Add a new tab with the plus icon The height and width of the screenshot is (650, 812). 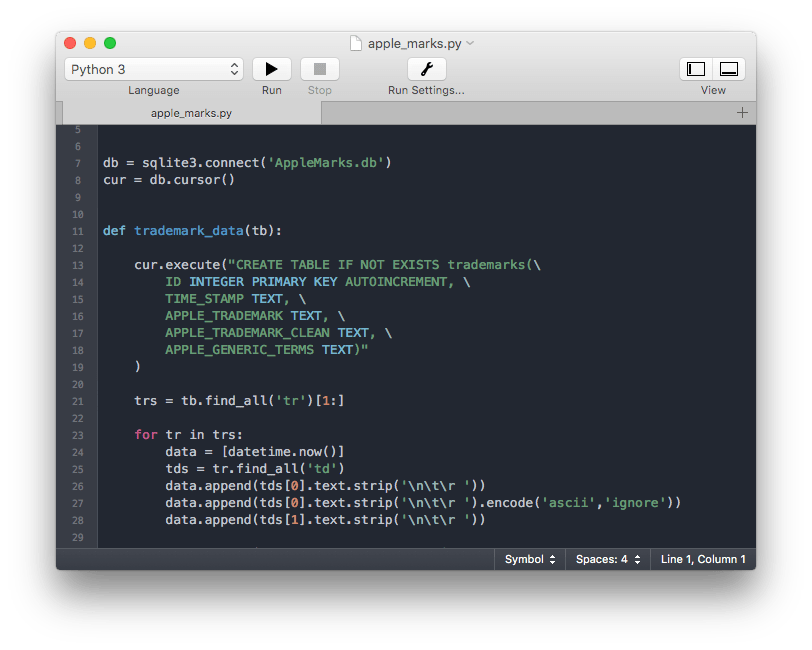tap(742, 113)
